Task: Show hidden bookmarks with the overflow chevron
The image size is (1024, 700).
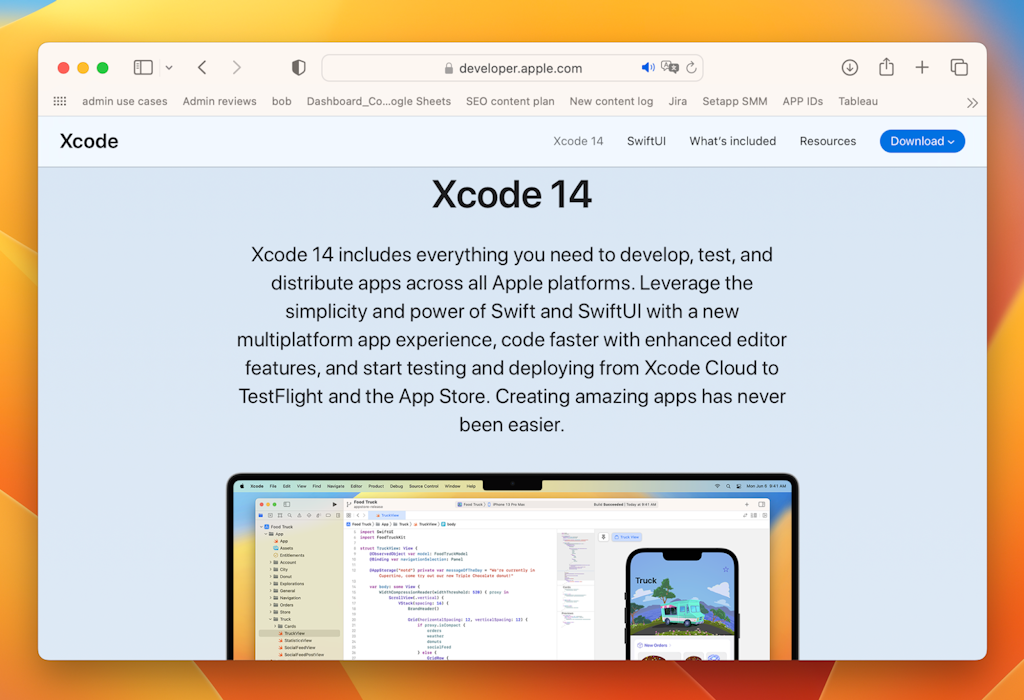Action: [971, 101]
